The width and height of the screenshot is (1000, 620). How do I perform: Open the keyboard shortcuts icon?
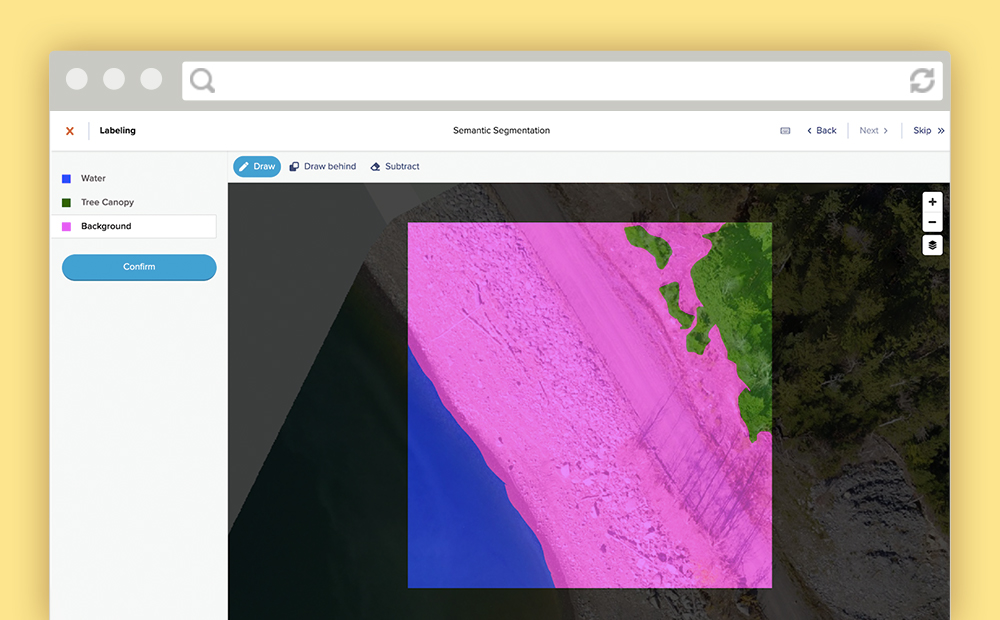point(785,130)
